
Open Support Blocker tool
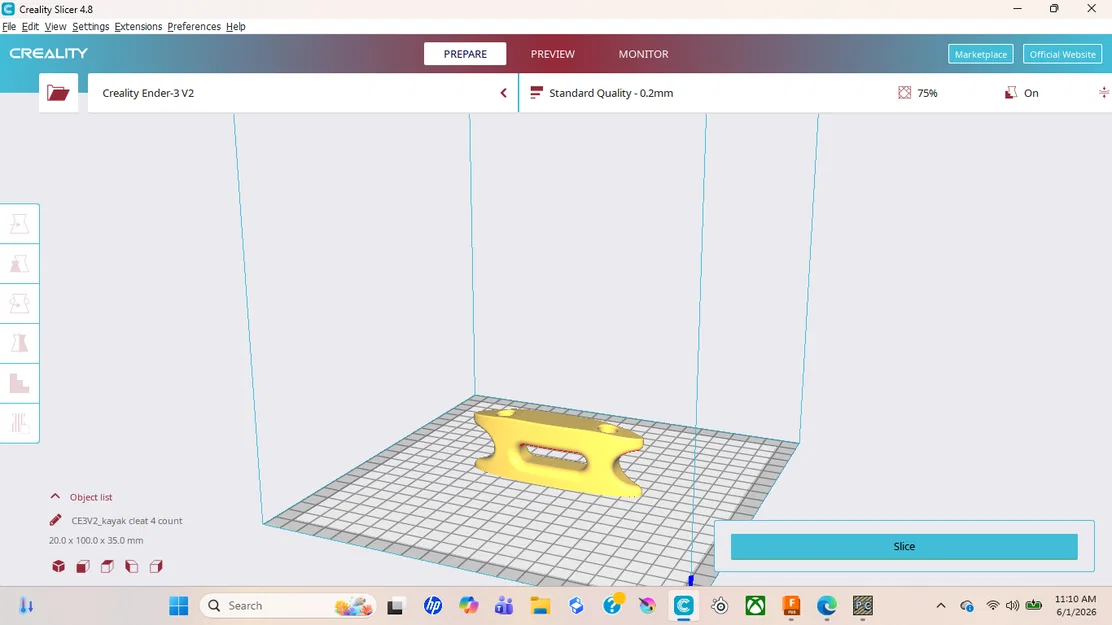[20, 423]
